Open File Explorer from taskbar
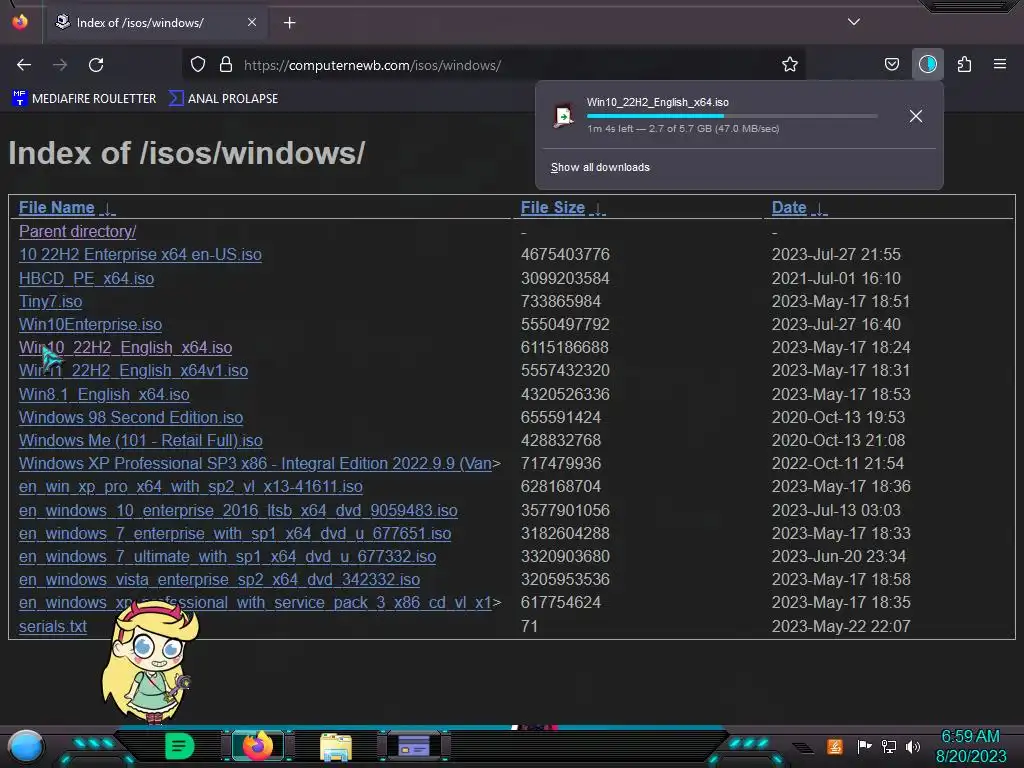Screen dimensions: 1024x768 (336, 748)
